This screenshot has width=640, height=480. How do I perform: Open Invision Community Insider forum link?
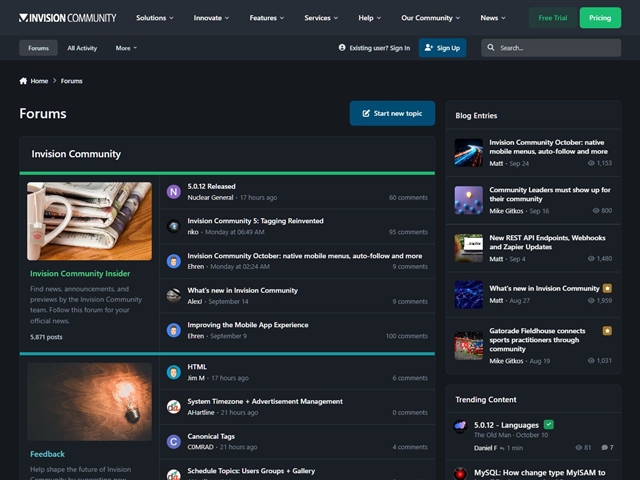click(80, 273)
